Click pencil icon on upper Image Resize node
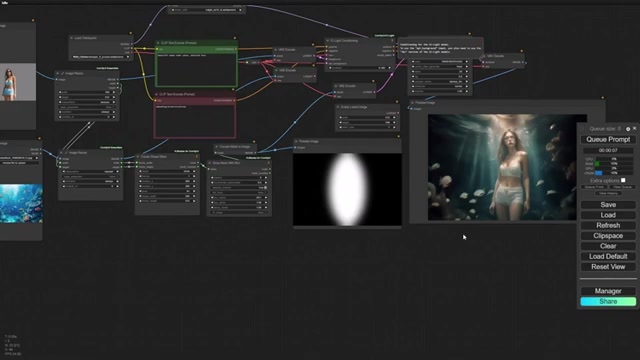Viewport: 640px width, 360px height. (x=62, y=73)
